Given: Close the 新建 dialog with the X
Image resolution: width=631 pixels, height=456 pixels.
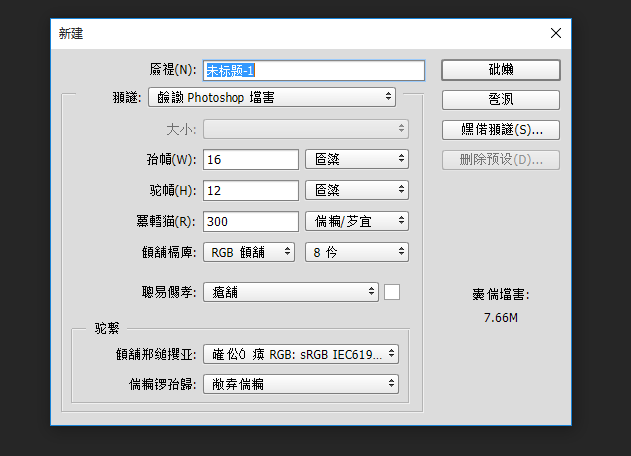Looking at the screenshot, I should [556, 33].
